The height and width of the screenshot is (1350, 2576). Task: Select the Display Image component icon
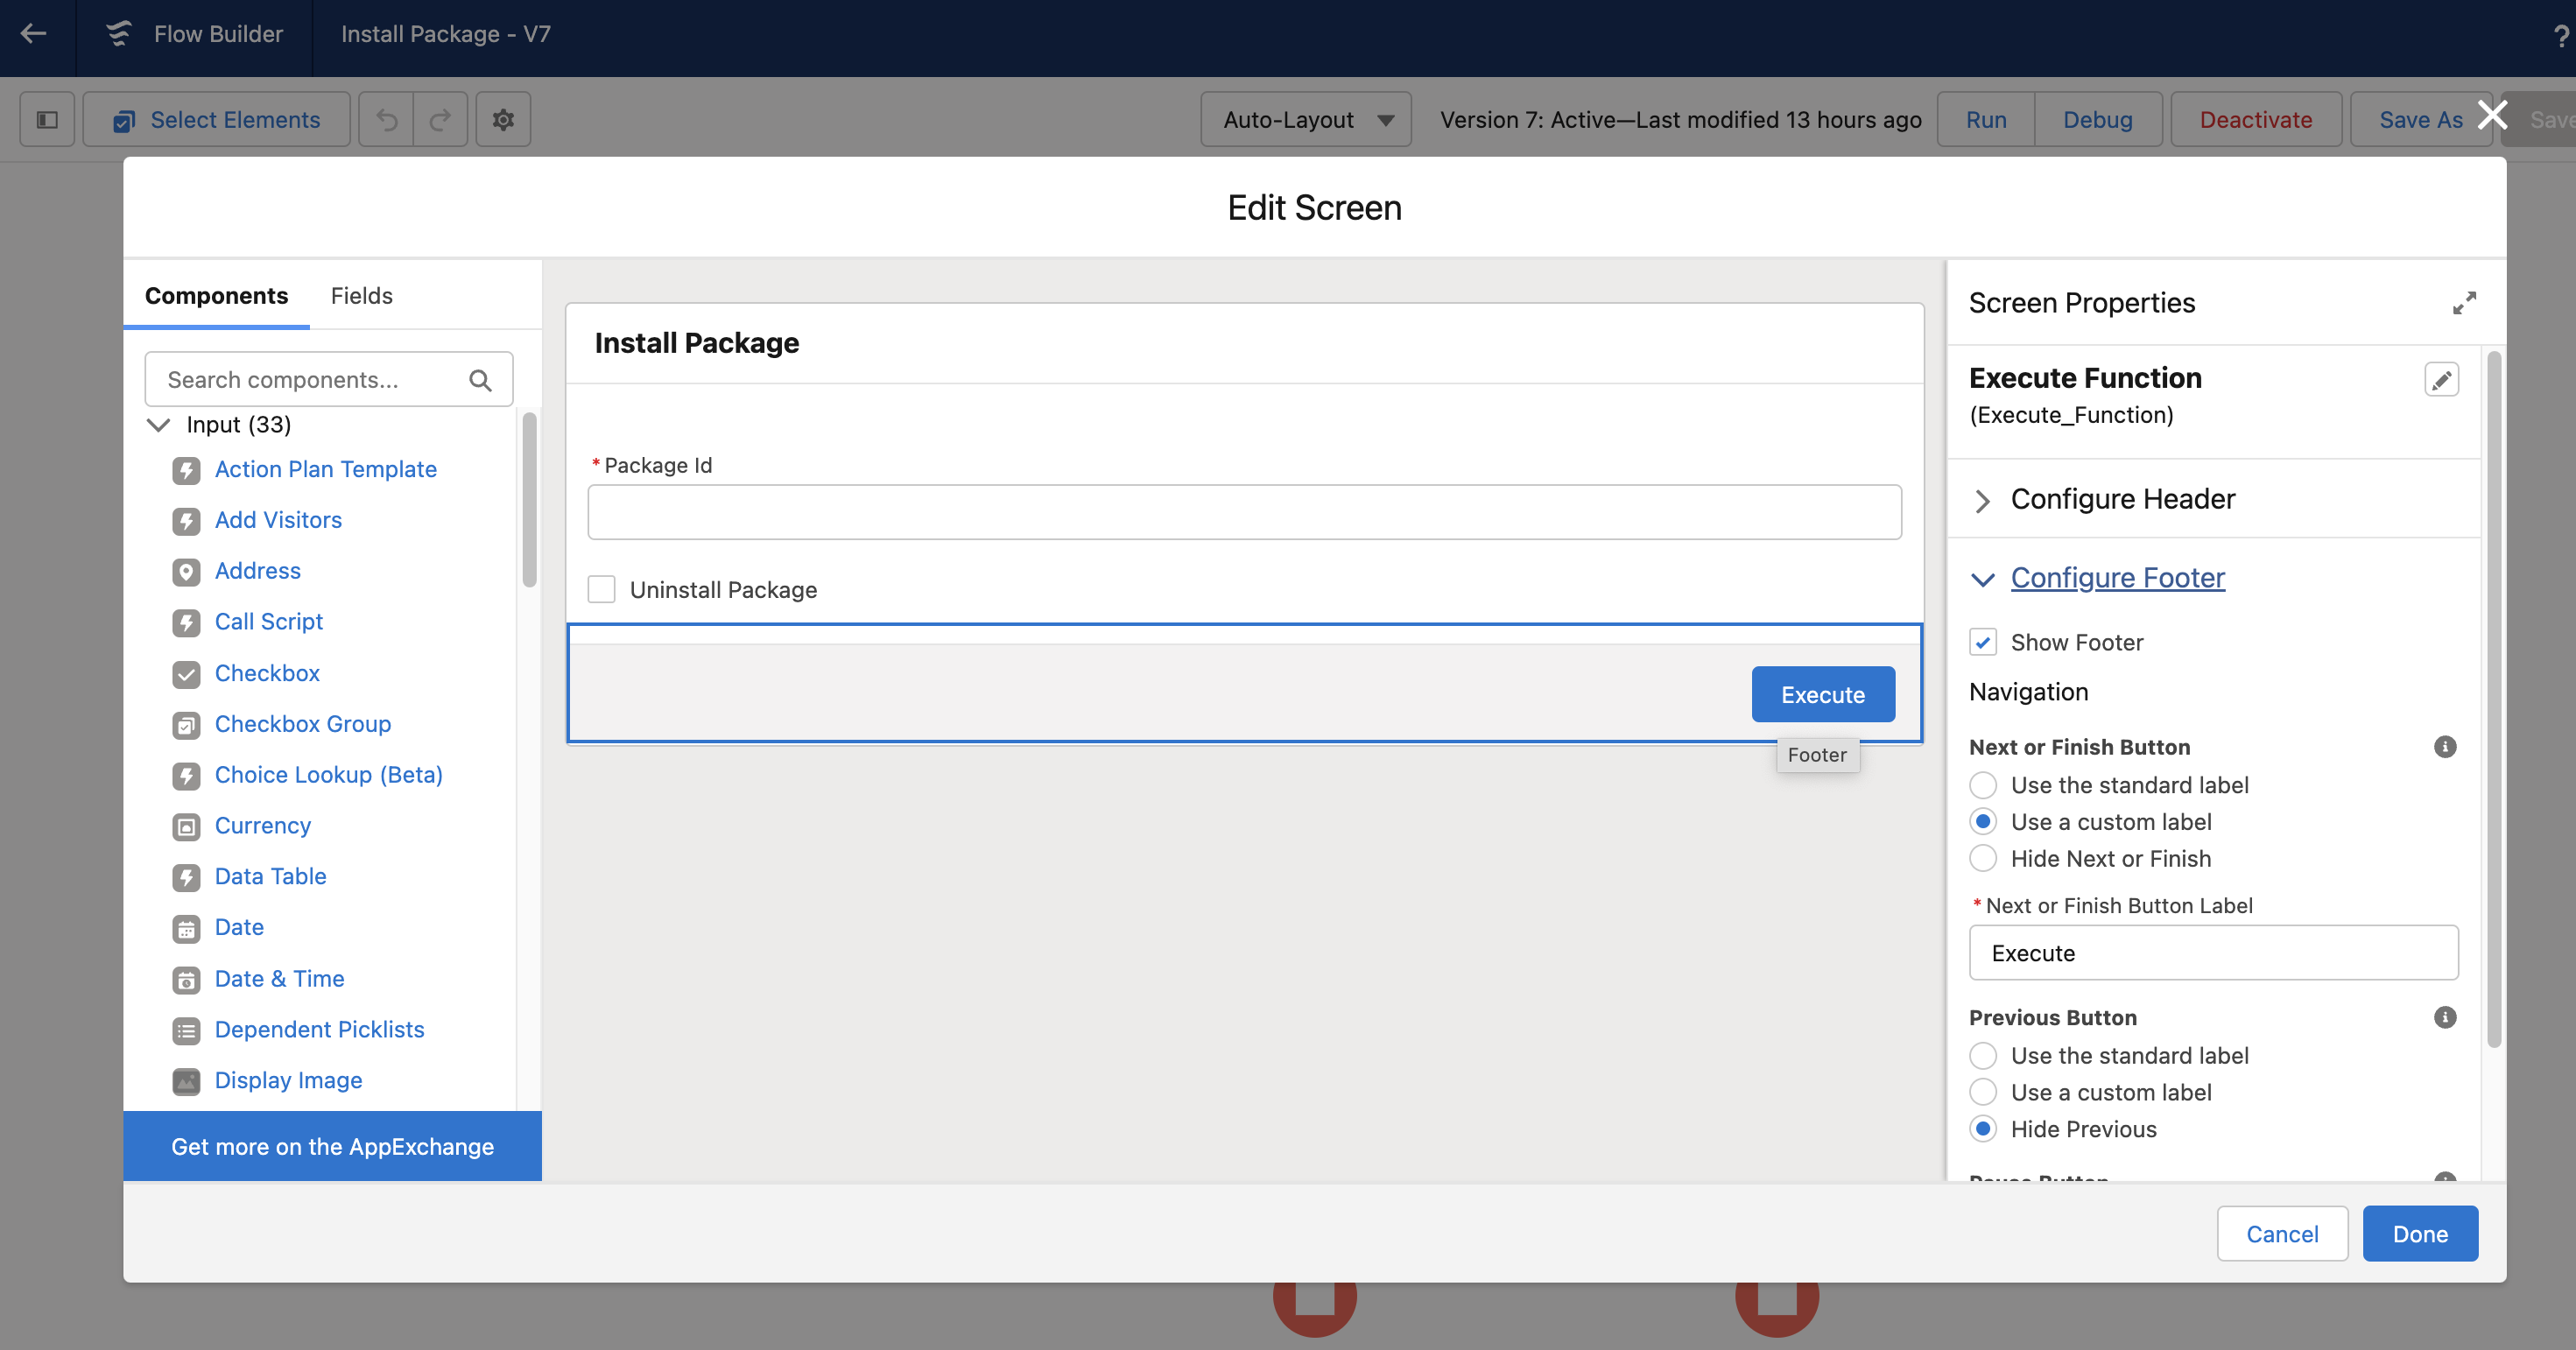[x=186, y=1081]
